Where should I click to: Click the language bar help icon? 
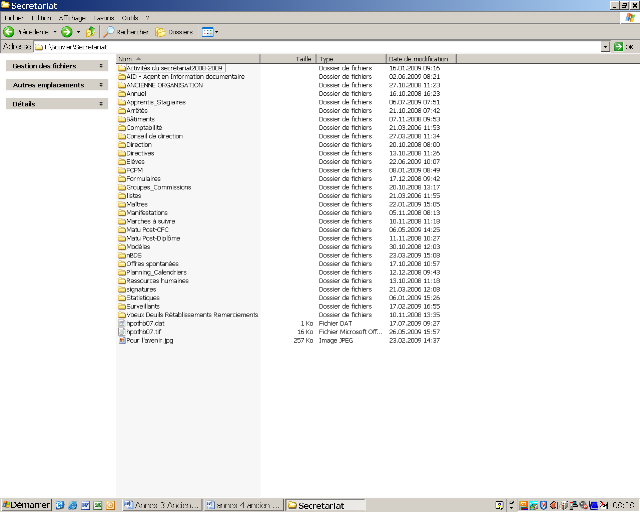pyautogui.click(x=499, y=505)
